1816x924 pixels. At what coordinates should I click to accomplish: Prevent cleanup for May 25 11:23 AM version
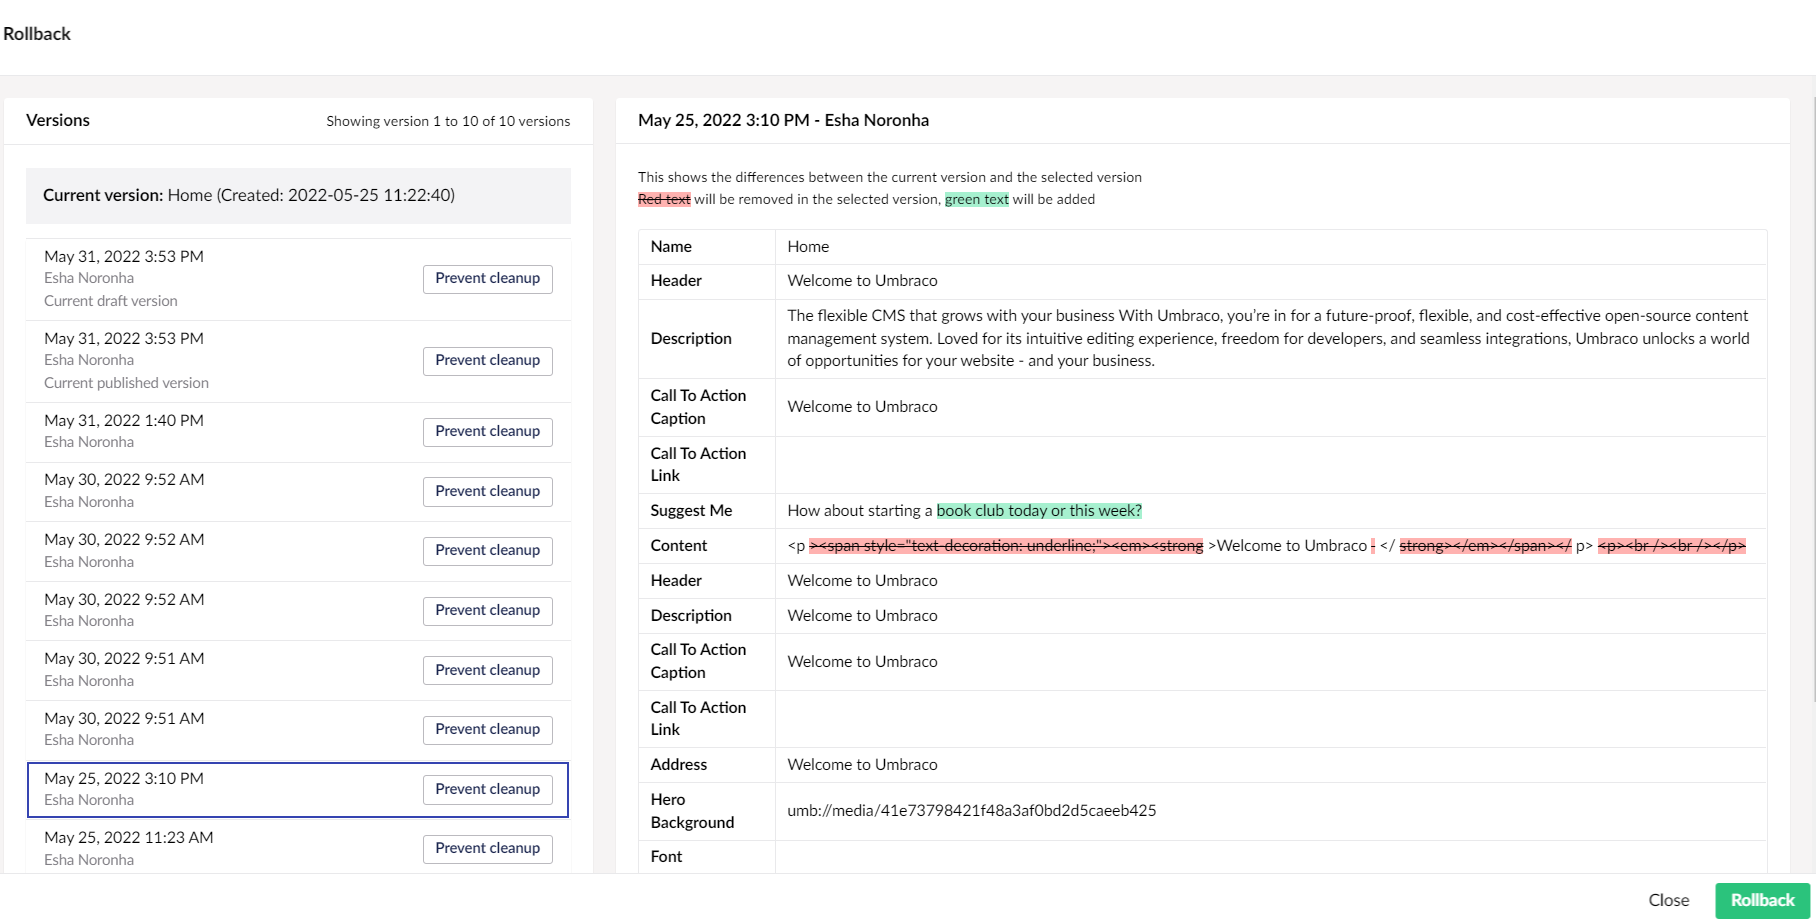click(x=487, y=849)
